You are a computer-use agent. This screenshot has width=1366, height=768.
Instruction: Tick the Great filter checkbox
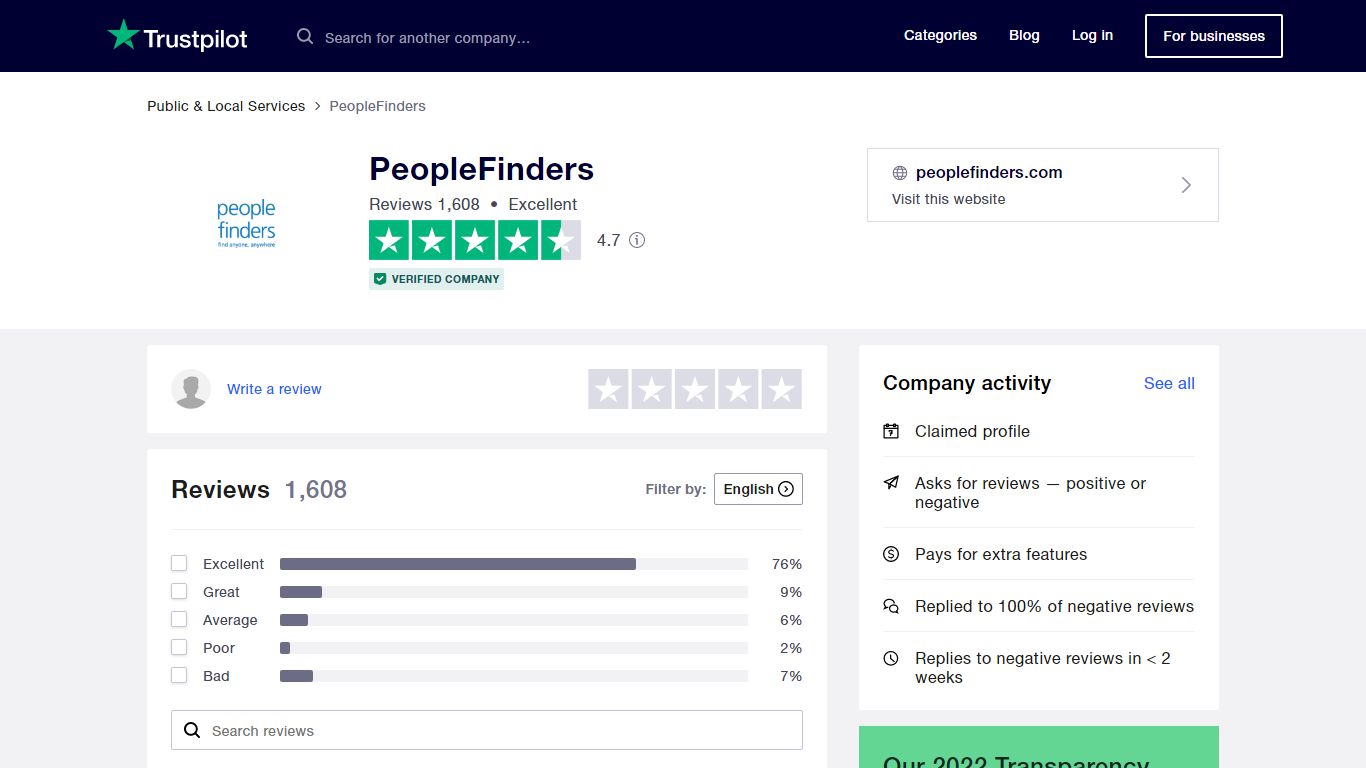pyautogui.click(x=179, y=591)
